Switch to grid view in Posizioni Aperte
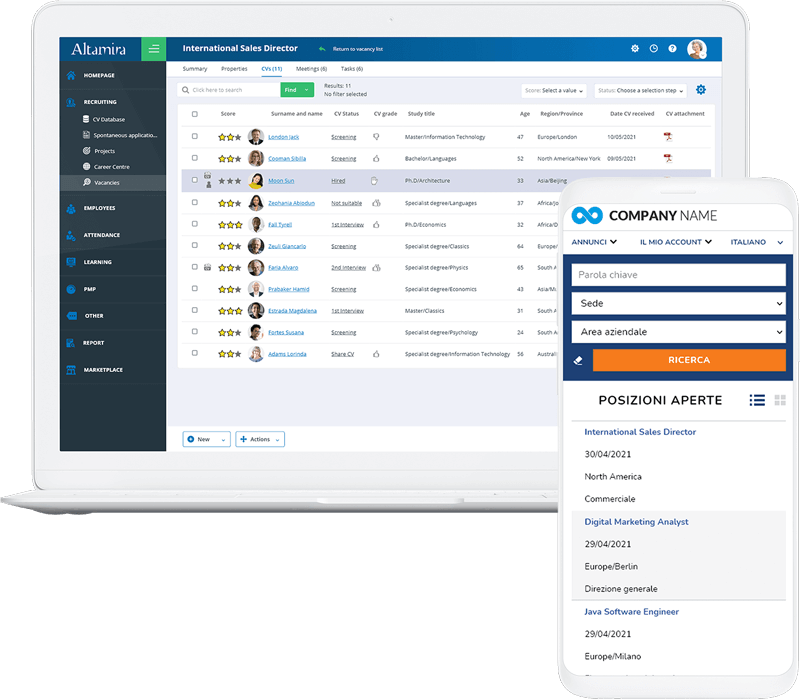Viewport: 800px width, 699px height. (780, 400)
